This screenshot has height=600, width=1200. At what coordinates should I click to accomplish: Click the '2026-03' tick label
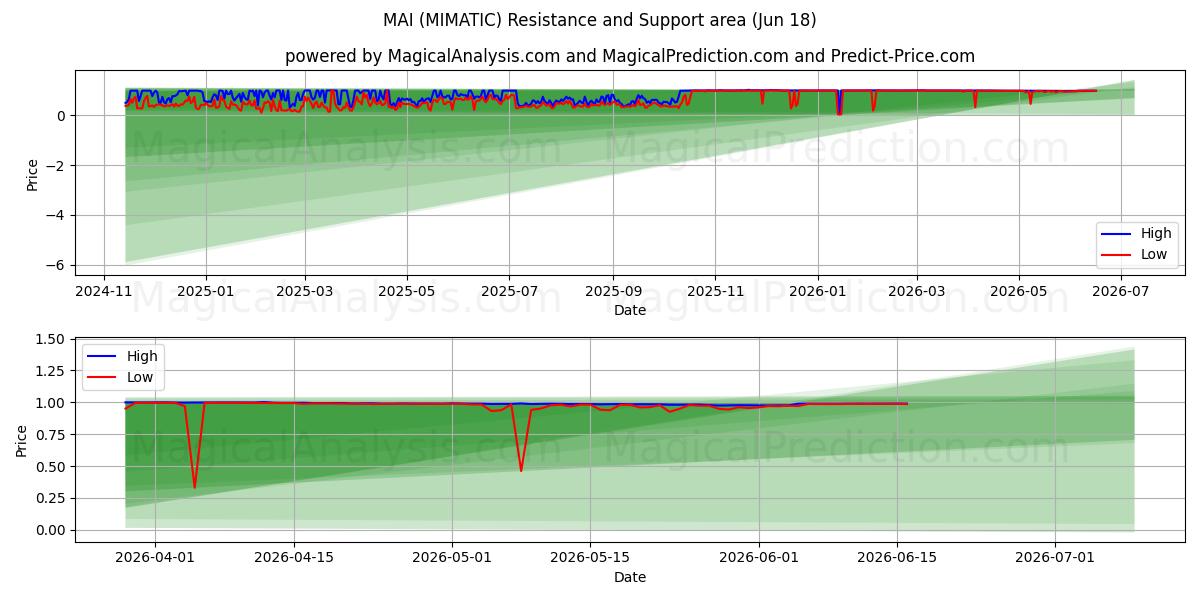tap(916, 290)
